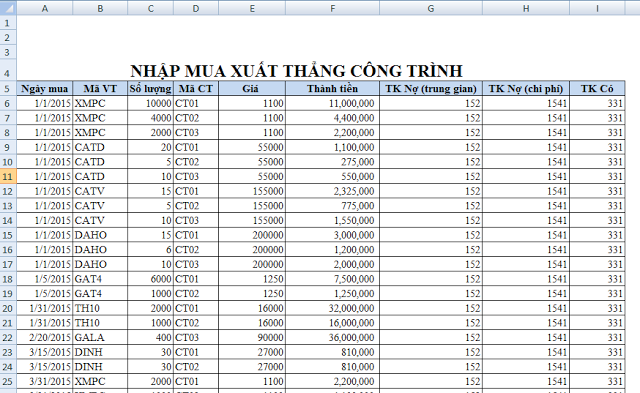Select the CATV cell in row 12
This screenshot has width=640, height=393.
click(x=100, y=191)
